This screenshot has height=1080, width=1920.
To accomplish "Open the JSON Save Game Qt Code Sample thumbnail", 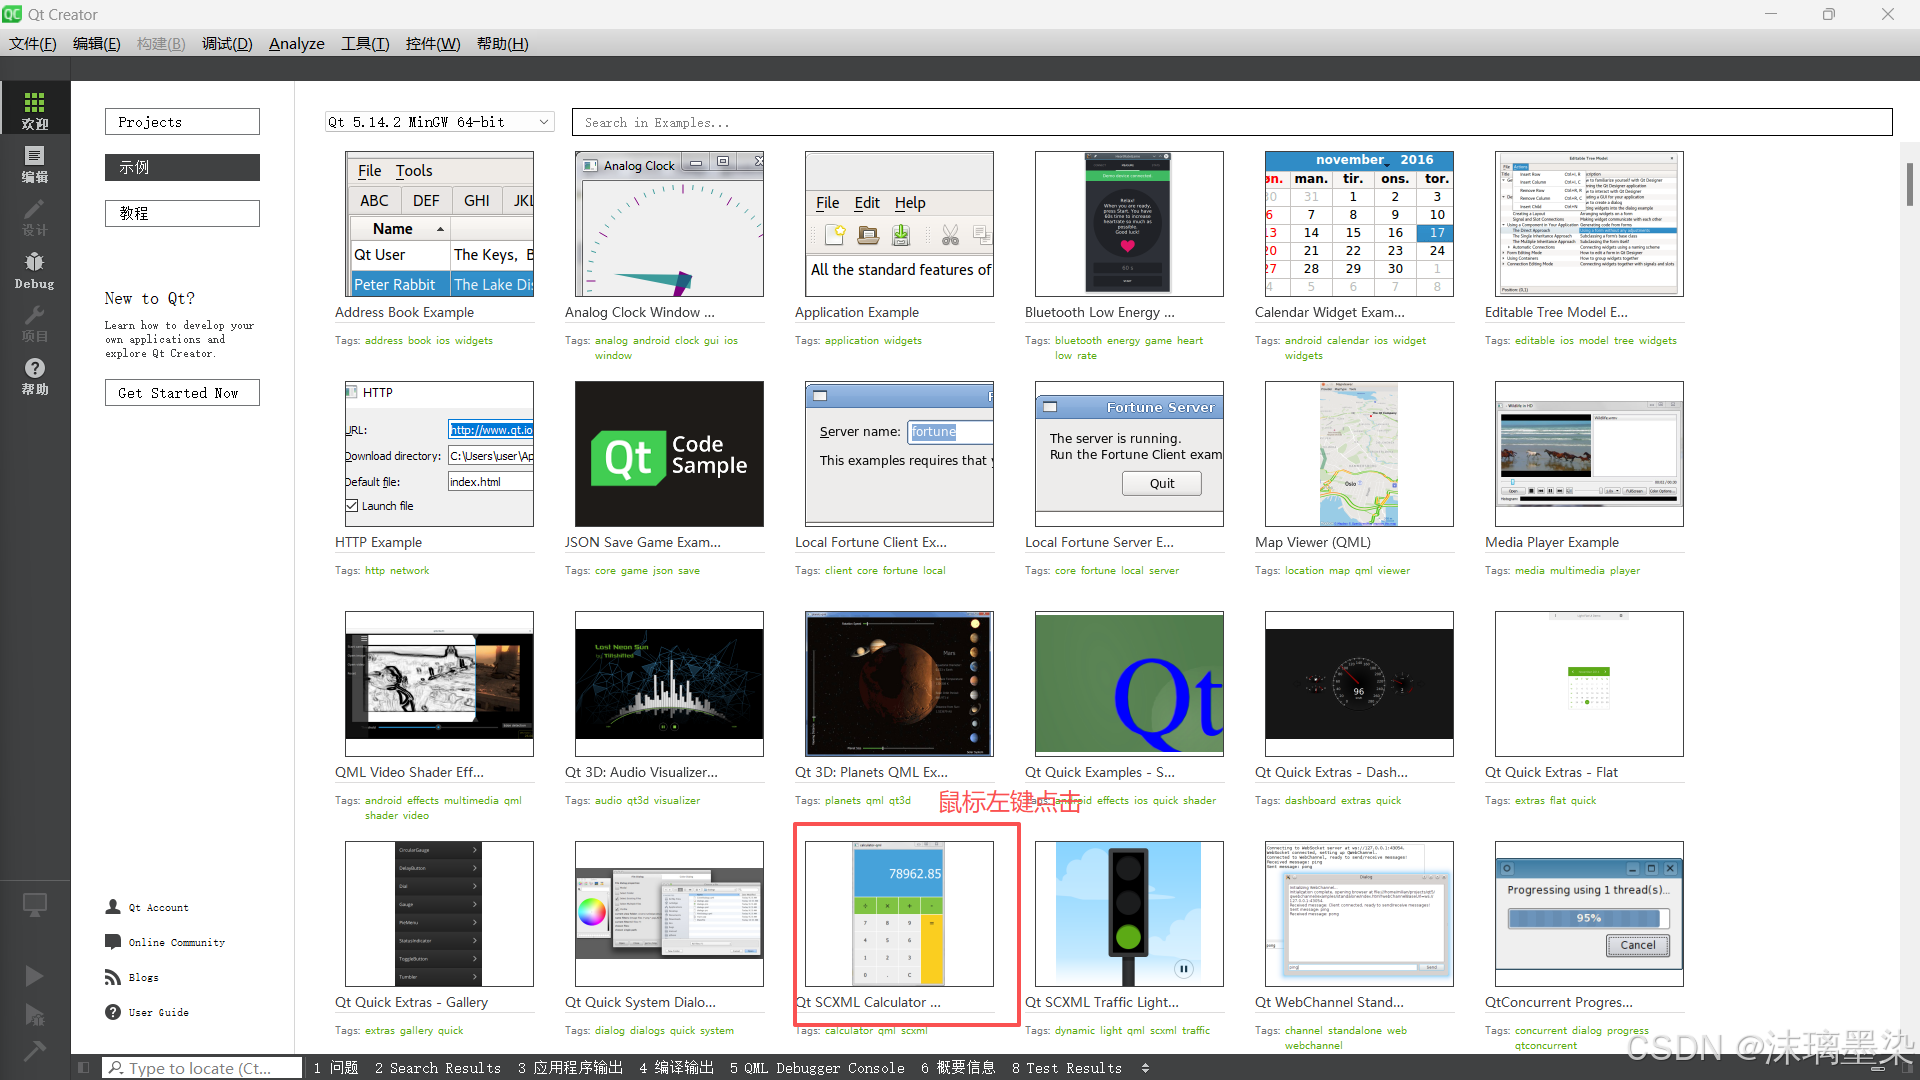I will point(669,454).
